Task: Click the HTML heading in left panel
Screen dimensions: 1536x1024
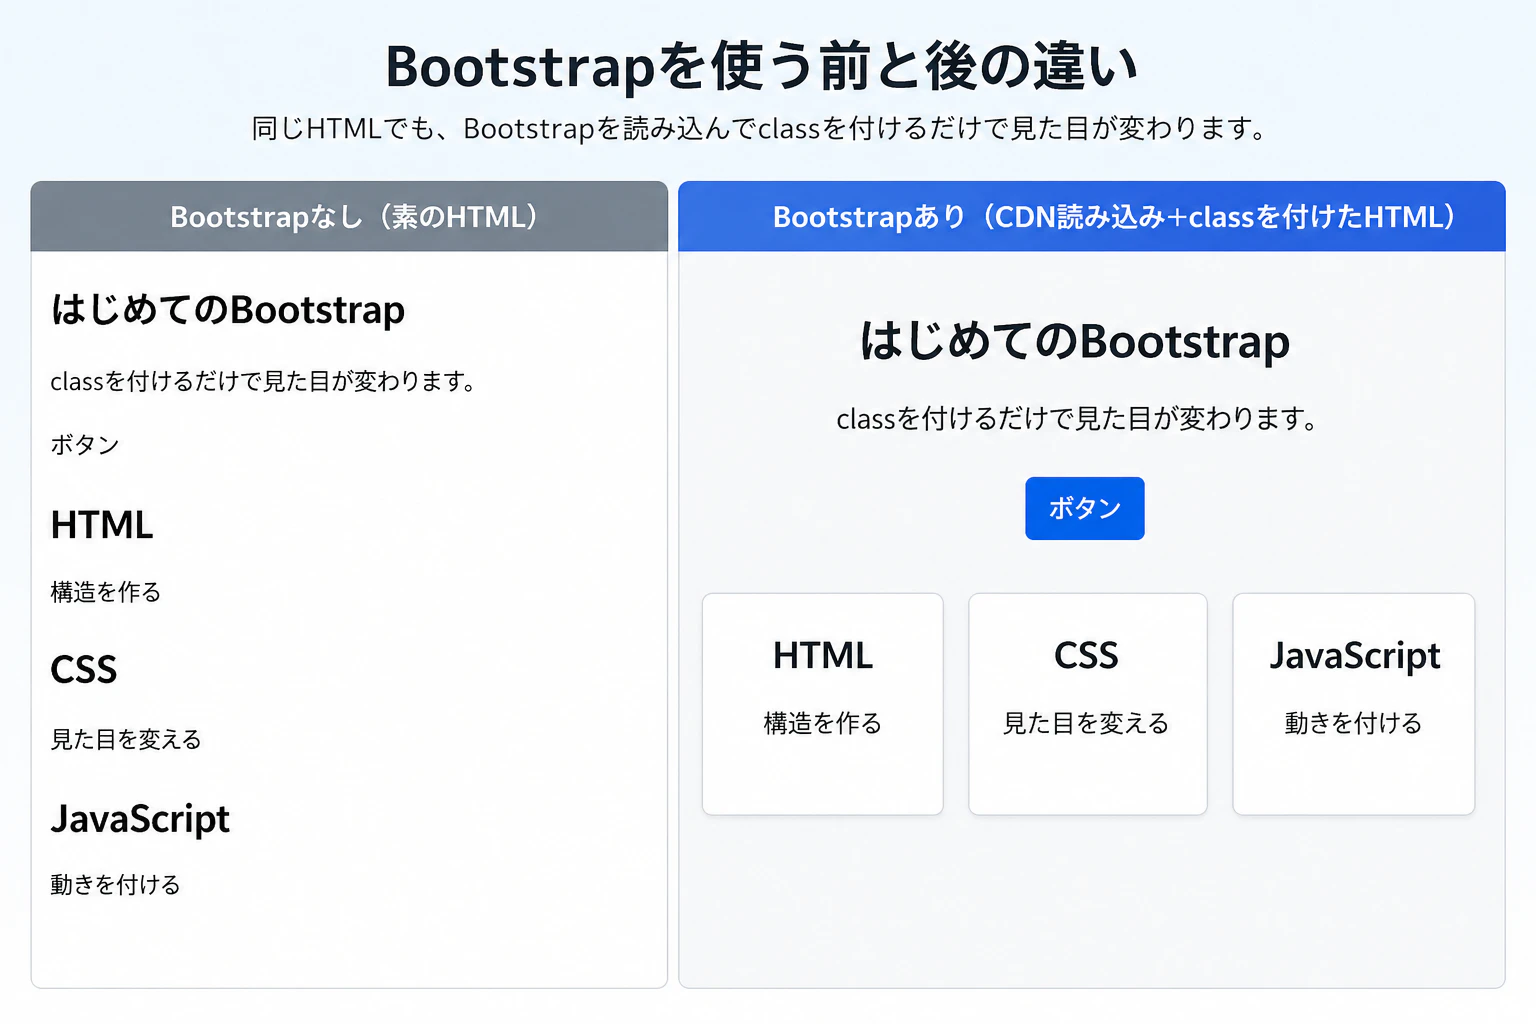Action: (x=102, y=525)
